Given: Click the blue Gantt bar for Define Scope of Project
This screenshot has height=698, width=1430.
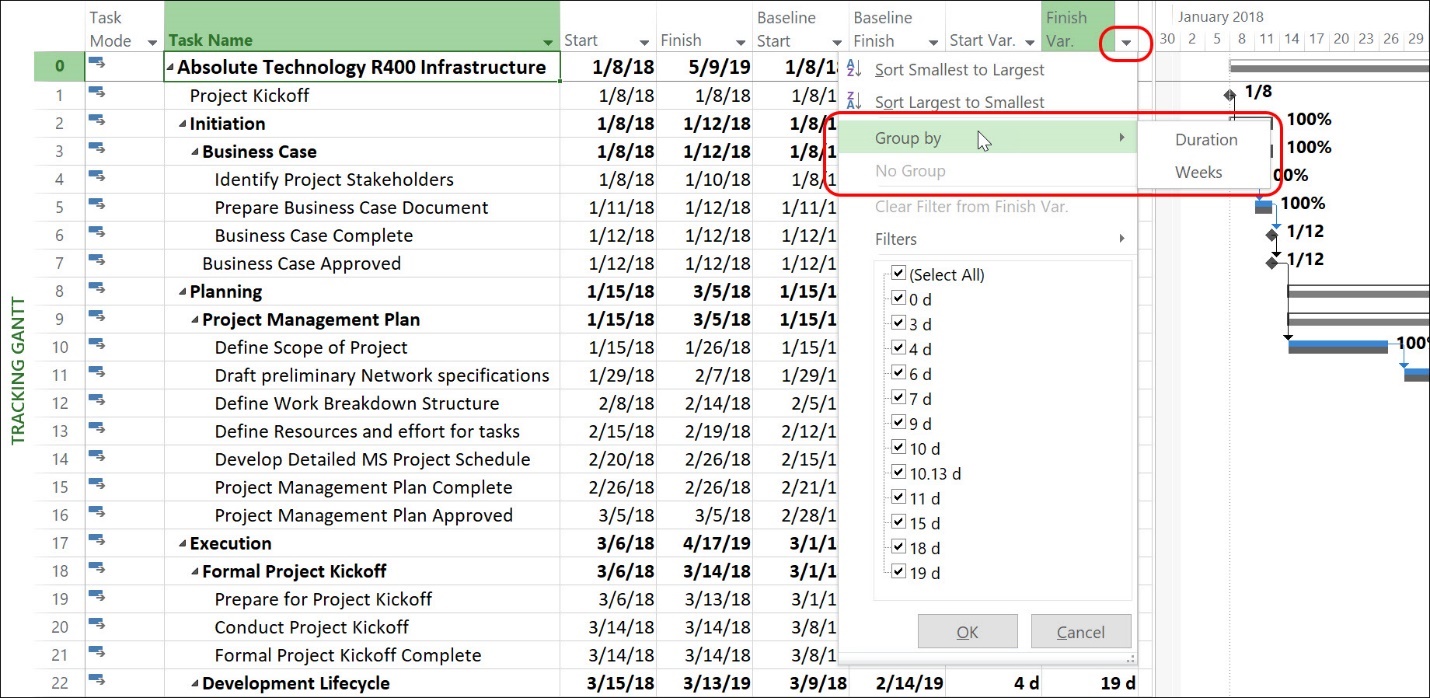Looking at the screenshot, I should point(1338,346).
